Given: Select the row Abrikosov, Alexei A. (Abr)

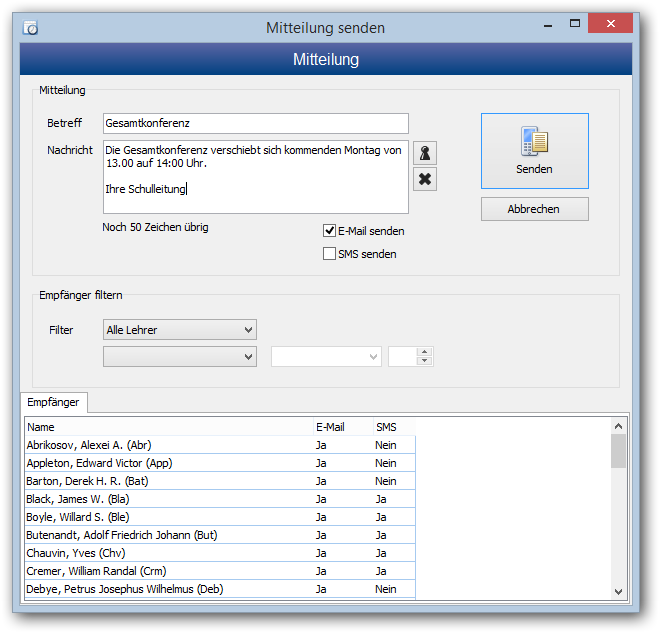Looking at the screenshot, I should 220,445.
